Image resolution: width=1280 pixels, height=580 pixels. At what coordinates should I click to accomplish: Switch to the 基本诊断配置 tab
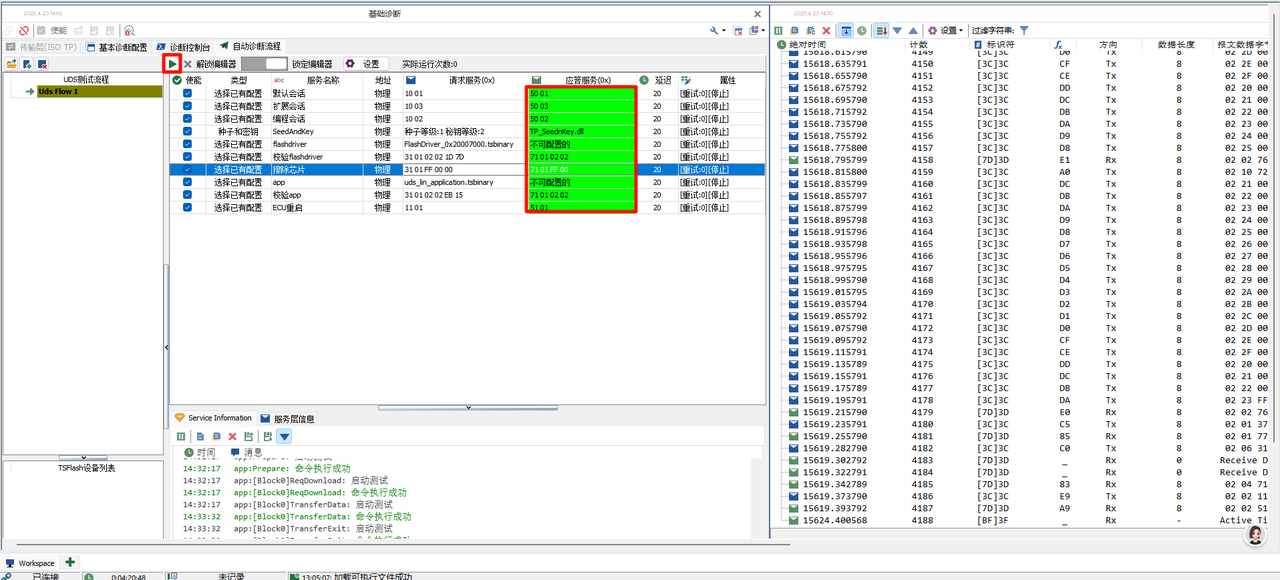click(117, 47)
